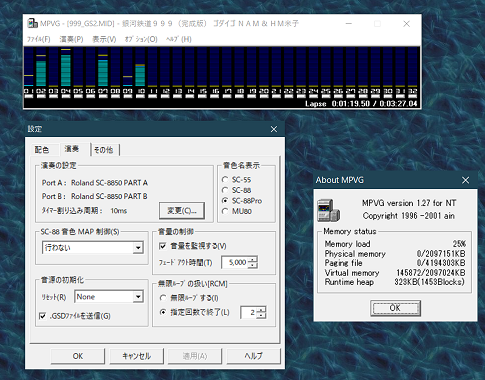Open the 表示(V) menu
The image size is (485, 380).
[104, 39]
